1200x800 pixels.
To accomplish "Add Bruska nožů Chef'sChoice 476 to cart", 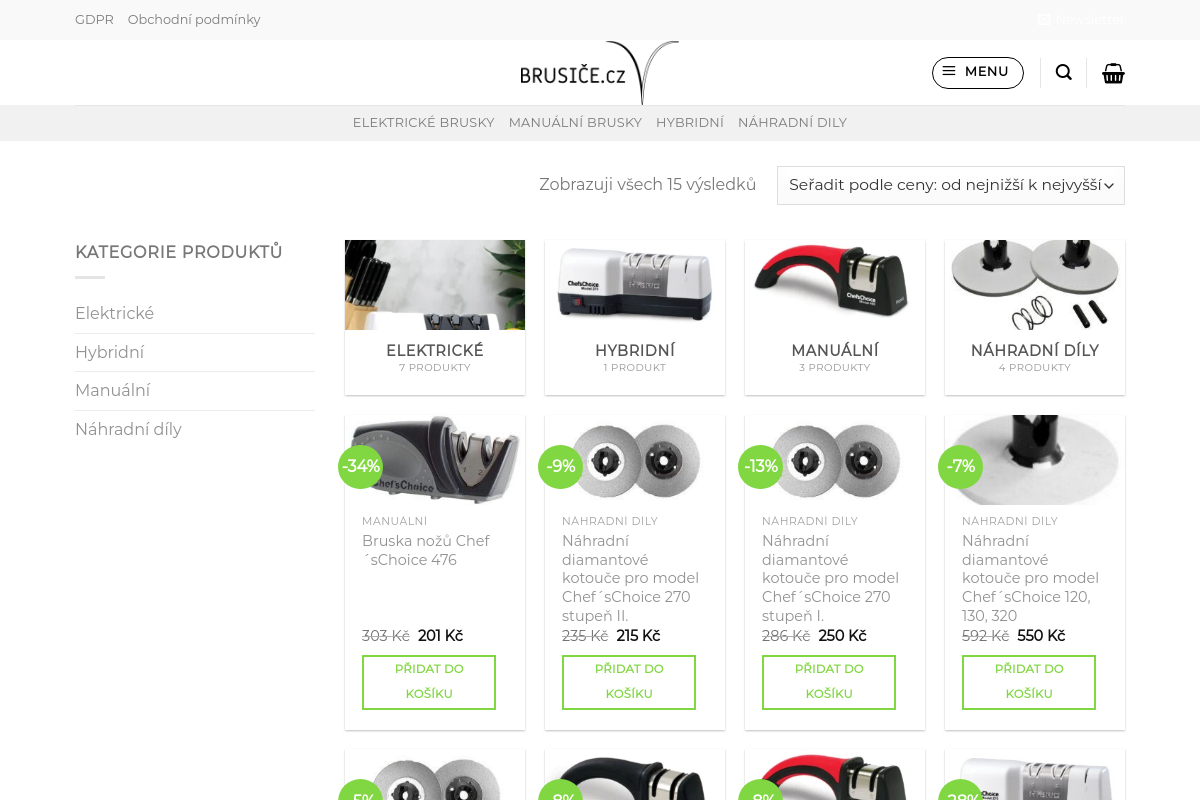I will (x=429, y=682).
